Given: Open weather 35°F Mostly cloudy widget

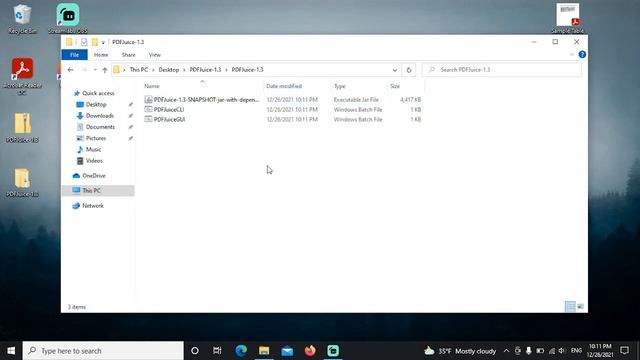Looking at the screenshot, I should [x=460, y=351].
